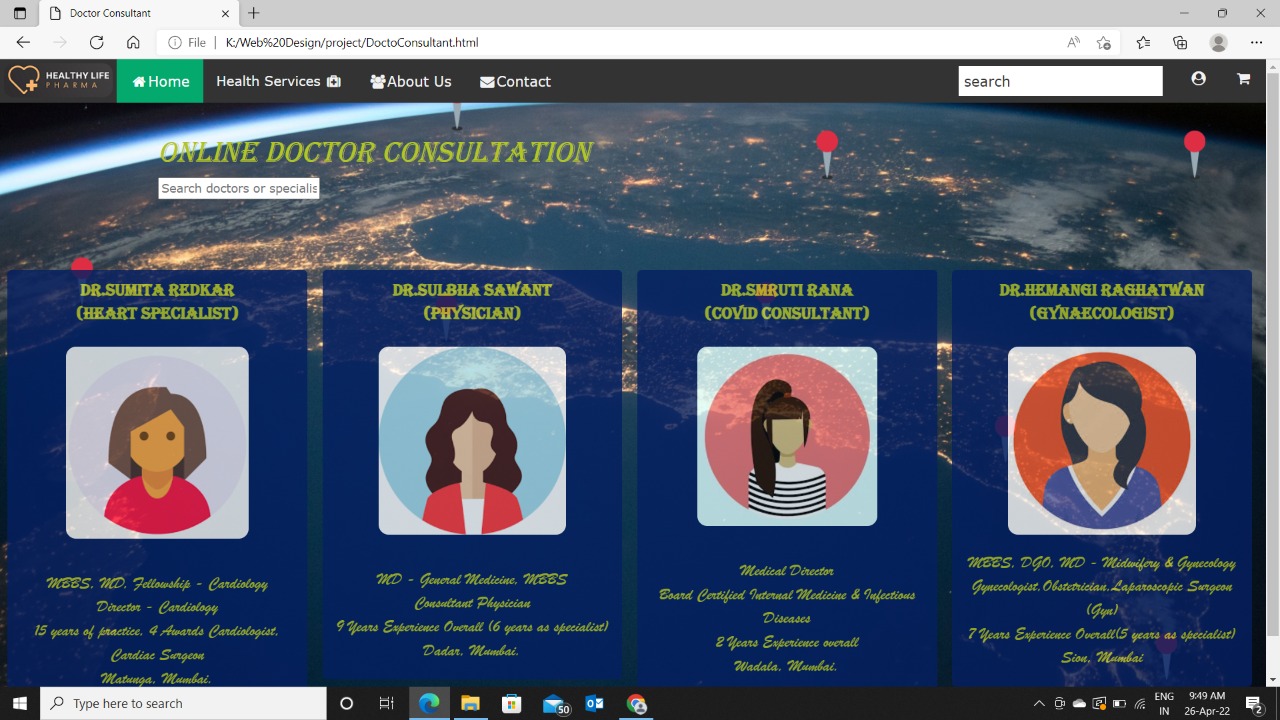Click the Search doctors or specialists field

coord(239,188)
